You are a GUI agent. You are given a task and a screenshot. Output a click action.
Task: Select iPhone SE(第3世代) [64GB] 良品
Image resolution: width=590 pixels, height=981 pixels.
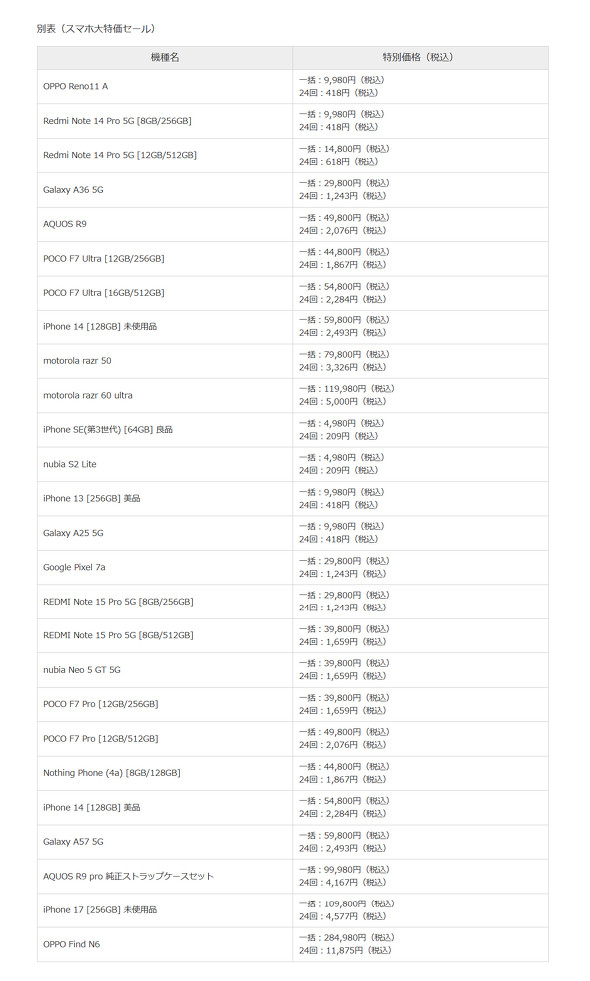[x=108, y=430]
